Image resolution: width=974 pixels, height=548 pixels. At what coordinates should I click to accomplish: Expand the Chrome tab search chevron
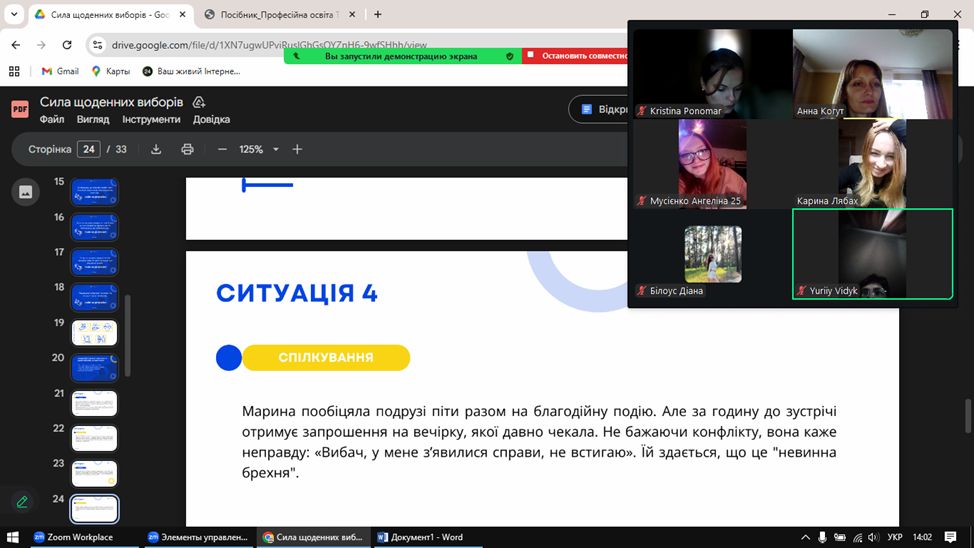click(x=14, y=15)
